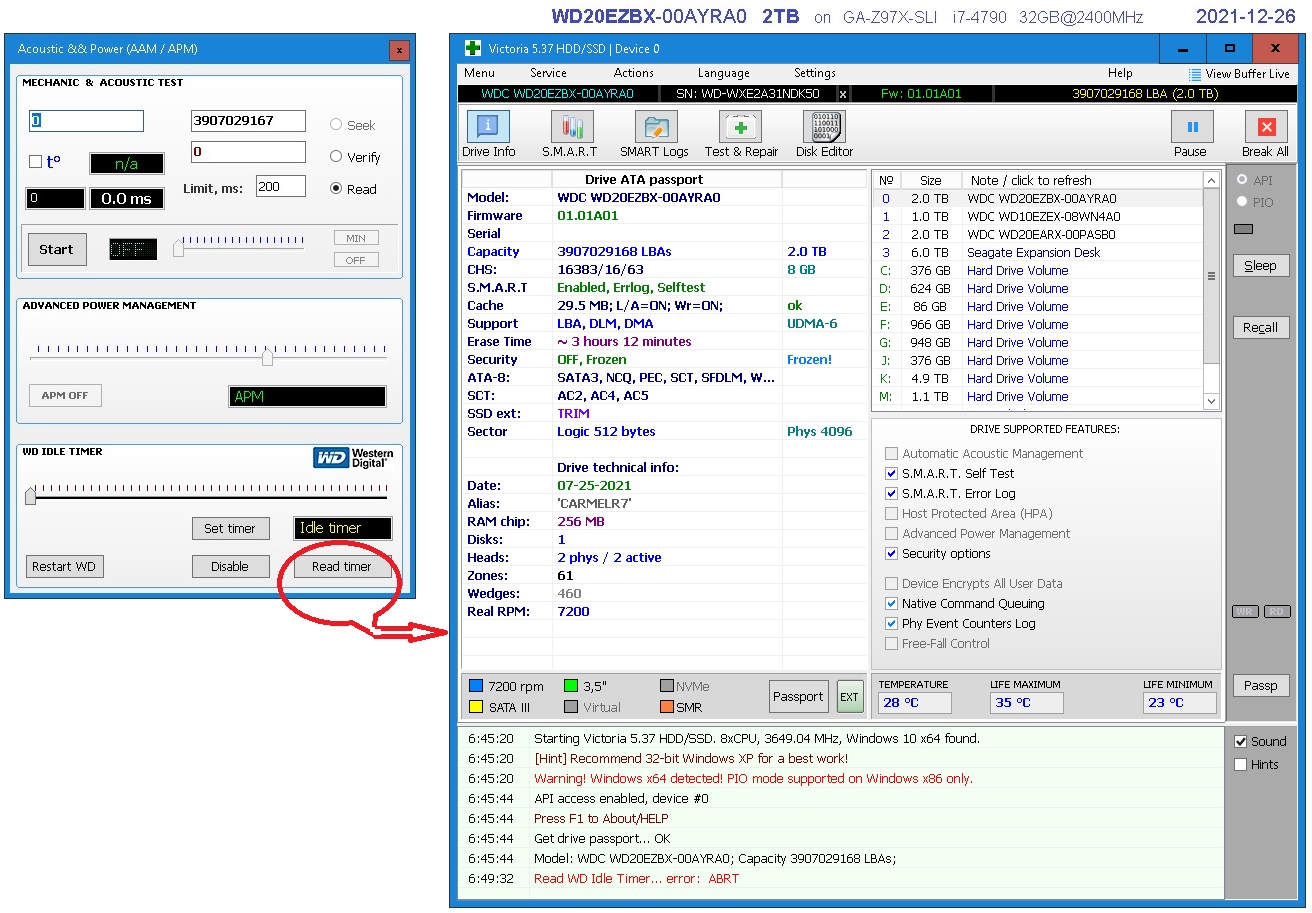The image size is (1312, 913).
Task: Click the drive list scroll up arrow
Action: pyautogui.click(x=1212, y=180)
